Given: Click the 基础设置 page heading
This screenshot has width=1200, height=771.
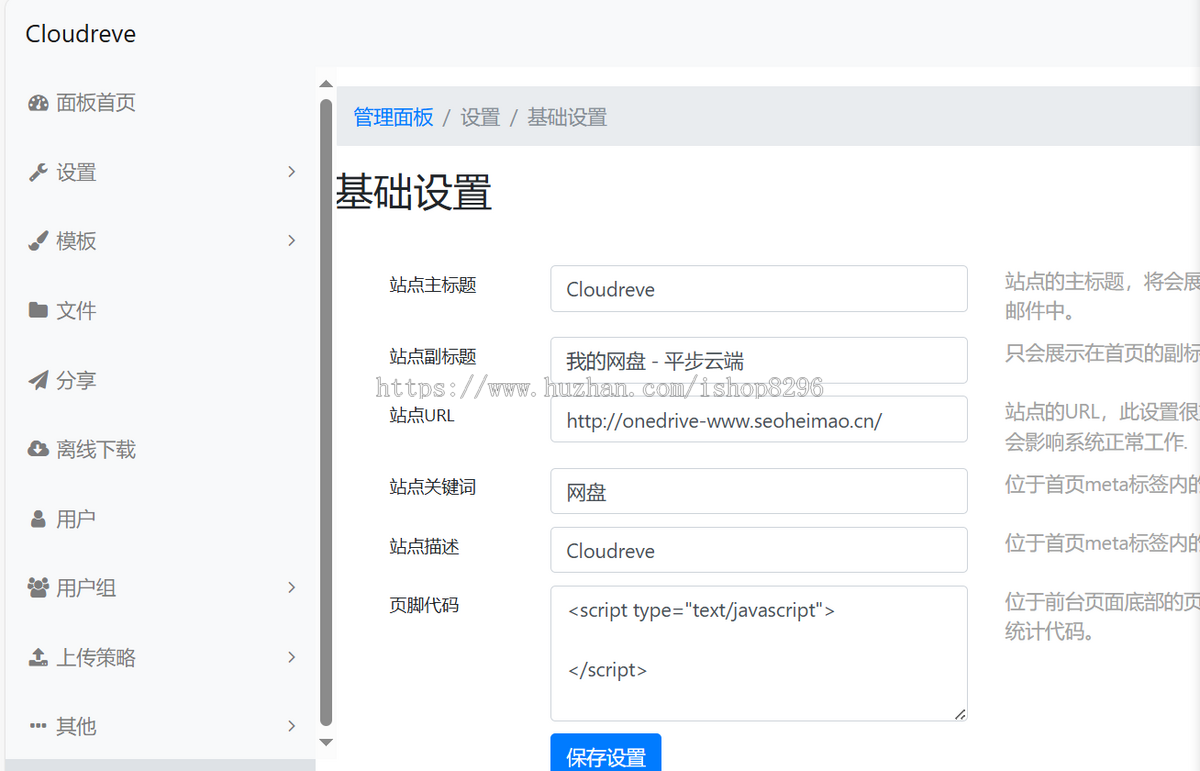Looking at the screenshot, I should [x=413, y=192].
